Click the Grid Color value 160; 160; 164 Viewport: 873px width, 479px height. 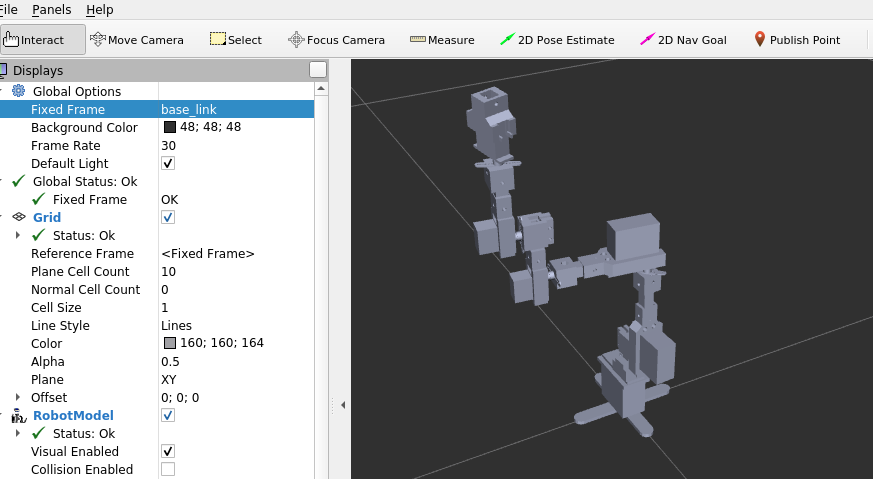[x=222, y=343]
